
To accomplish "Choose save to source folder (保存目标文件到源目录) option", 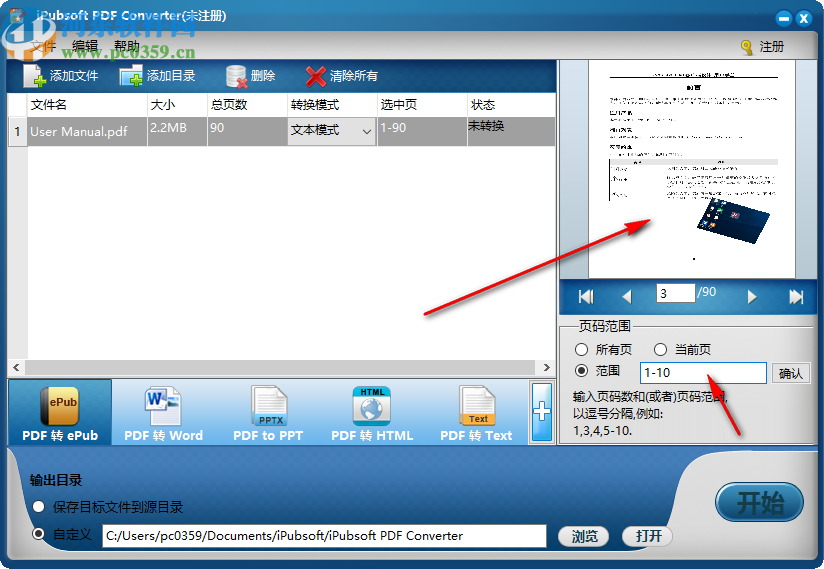I will pos(38,507).
